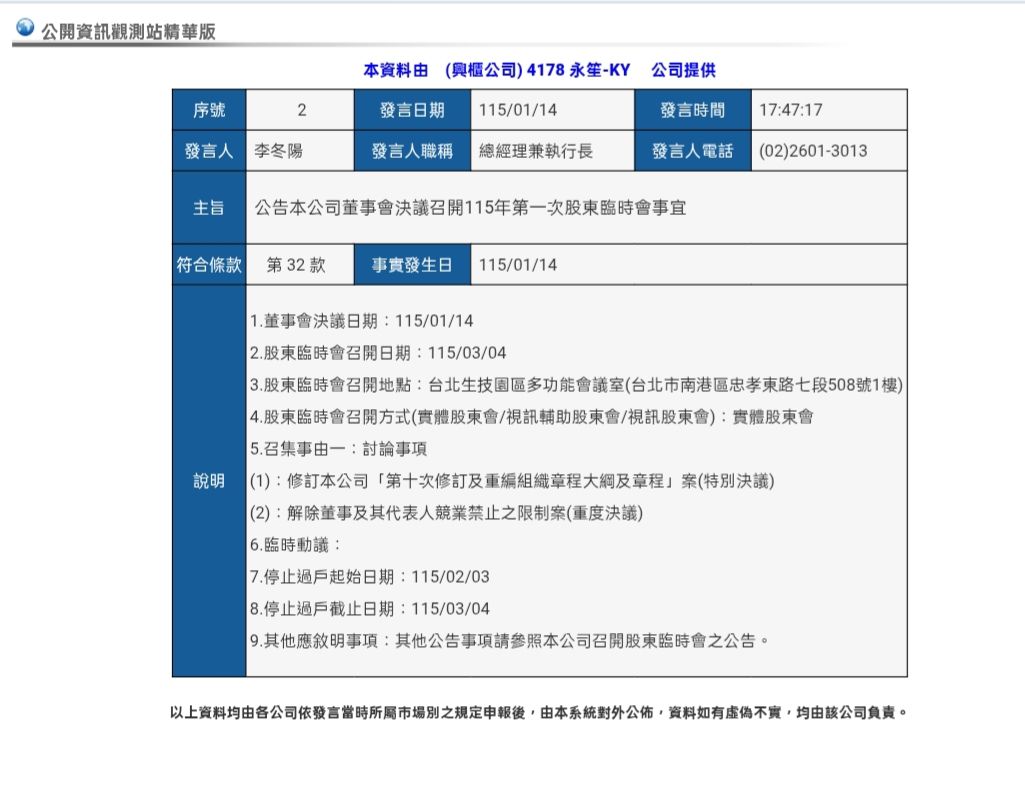Select line 3 with the meeting location 台北生技園區

[x=576, y=385]
